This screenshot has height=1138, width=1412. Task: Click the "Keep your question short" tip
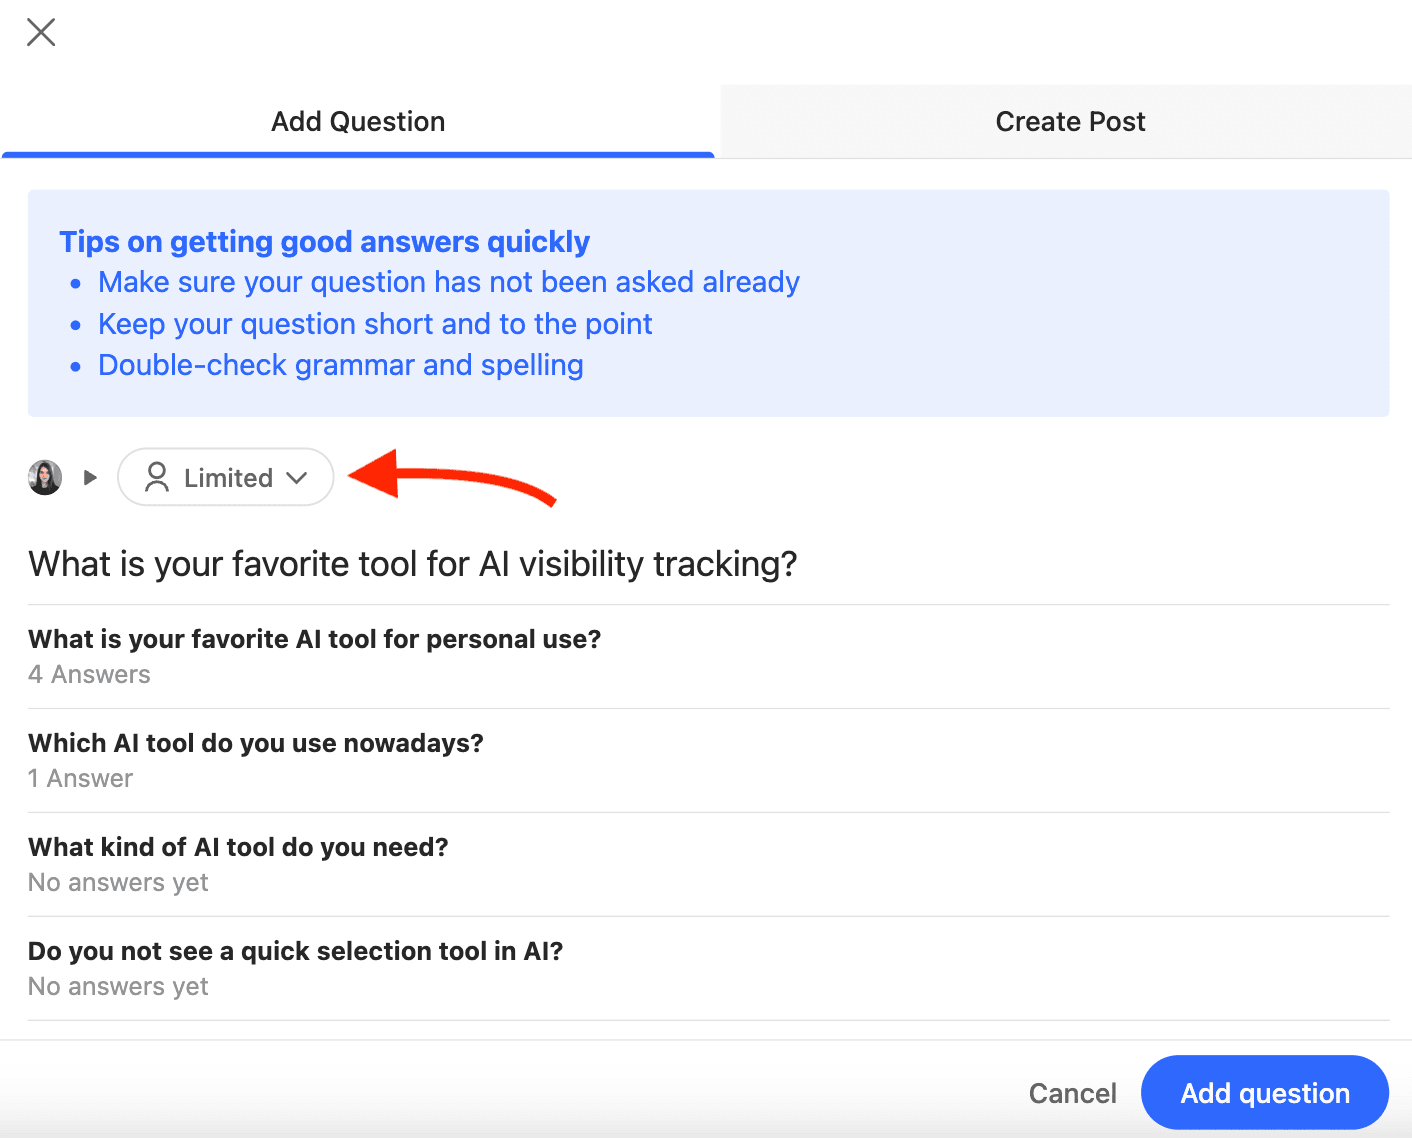[375, 324]
